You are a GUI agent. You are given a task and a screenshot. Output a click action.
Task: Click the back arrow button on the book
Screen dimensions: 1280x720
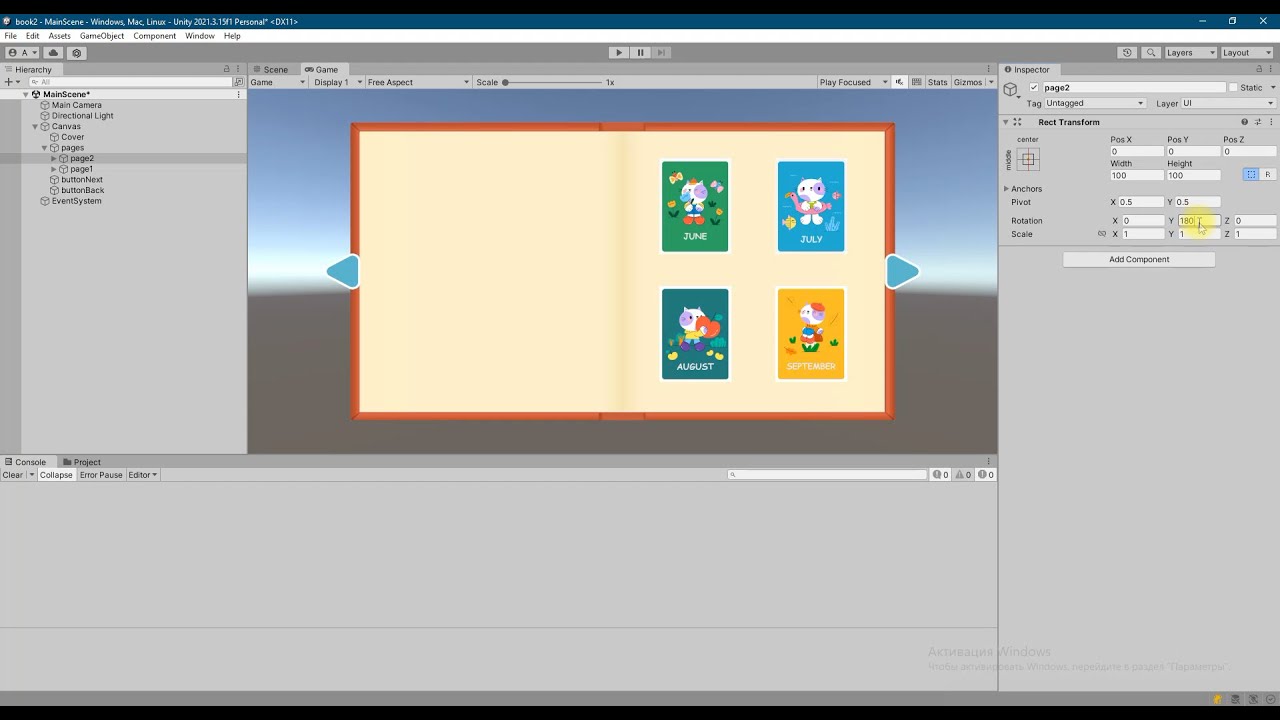click(343, 272)
